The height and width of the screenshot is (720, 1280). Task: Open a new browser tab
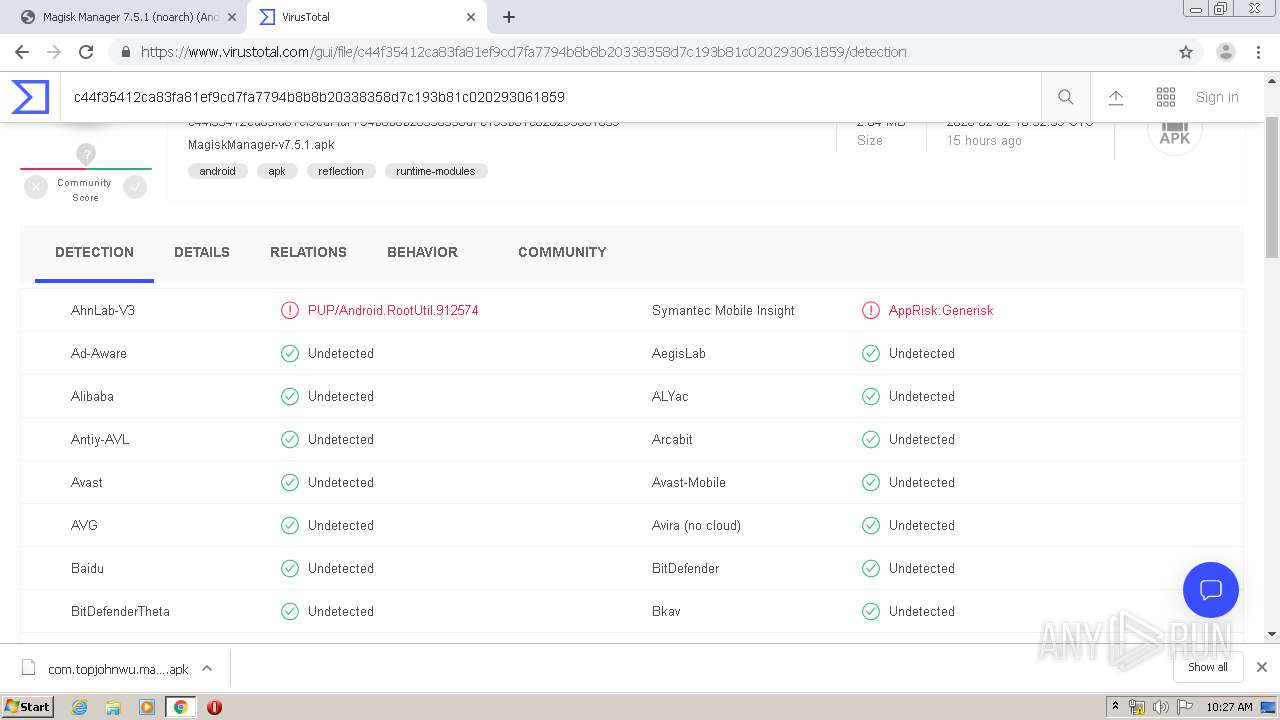(509, 17)
